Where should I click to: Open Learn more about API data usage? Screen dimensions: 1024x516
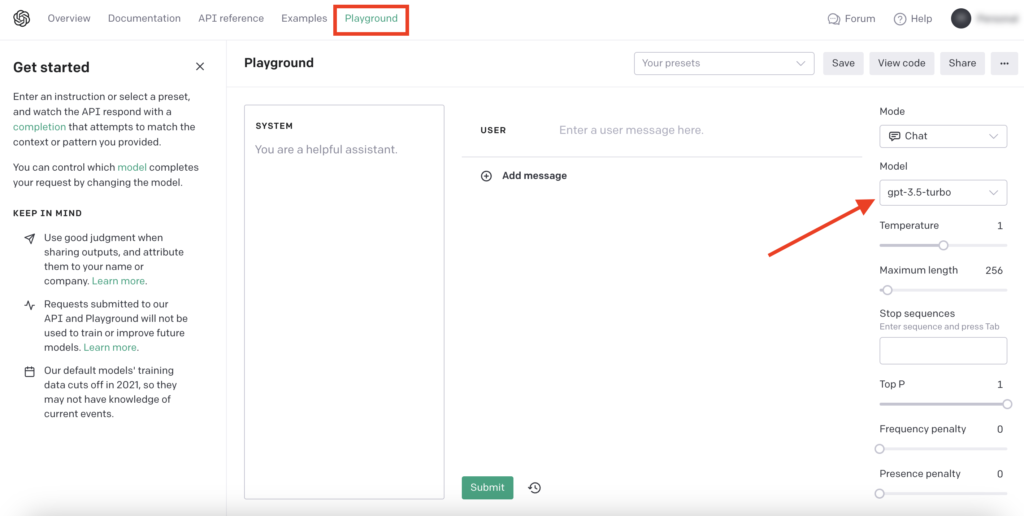[110, 347]
